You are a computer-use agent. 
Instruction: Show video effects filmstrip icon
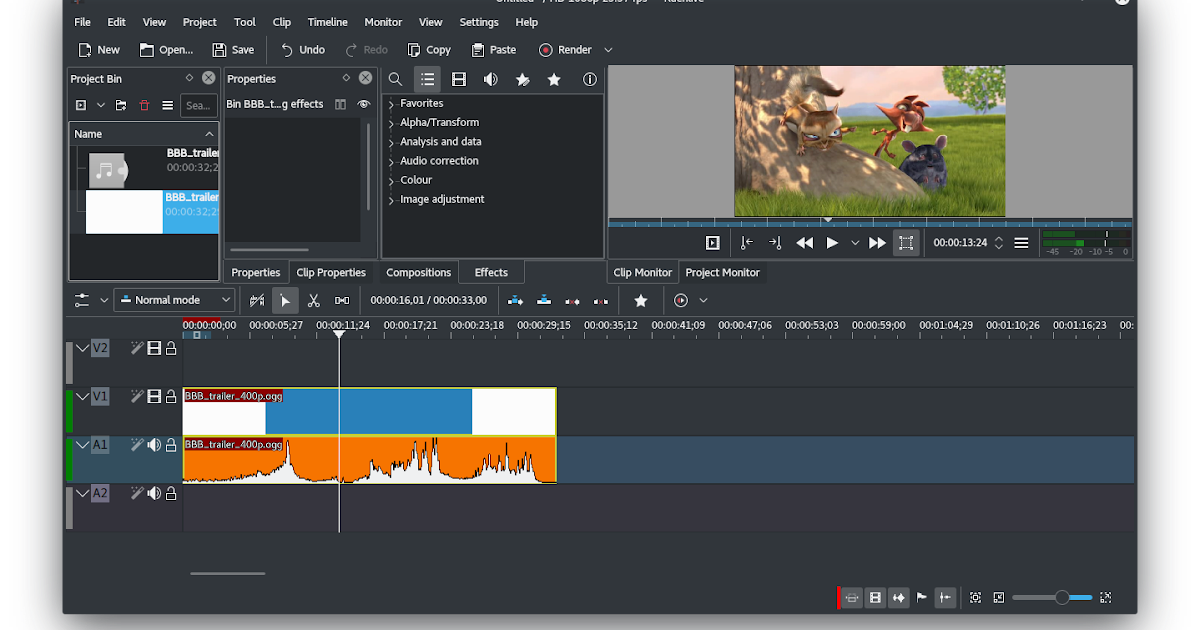coord(459,79)
